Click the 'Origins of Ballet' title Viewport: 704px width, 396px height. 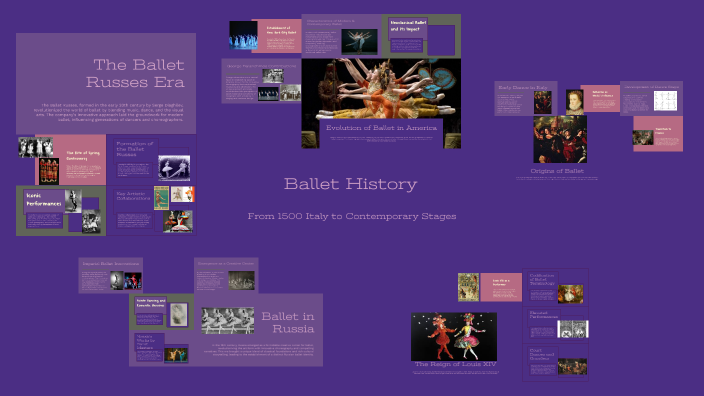pyautogui.click(x=557, y=171)
